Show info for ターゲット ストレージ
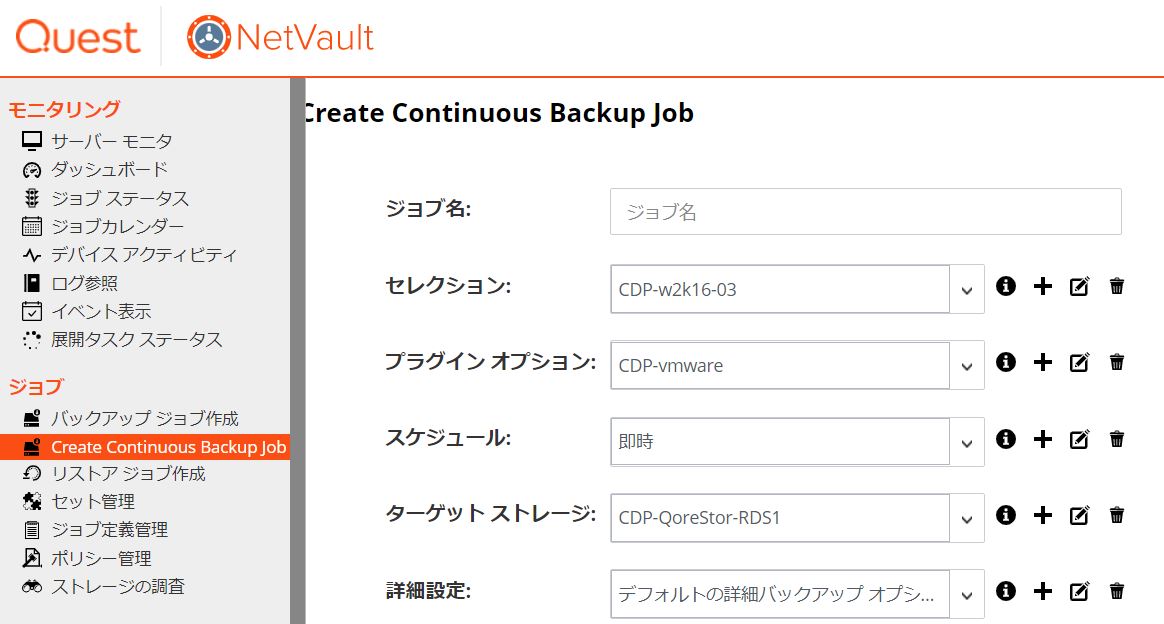 1006,515
